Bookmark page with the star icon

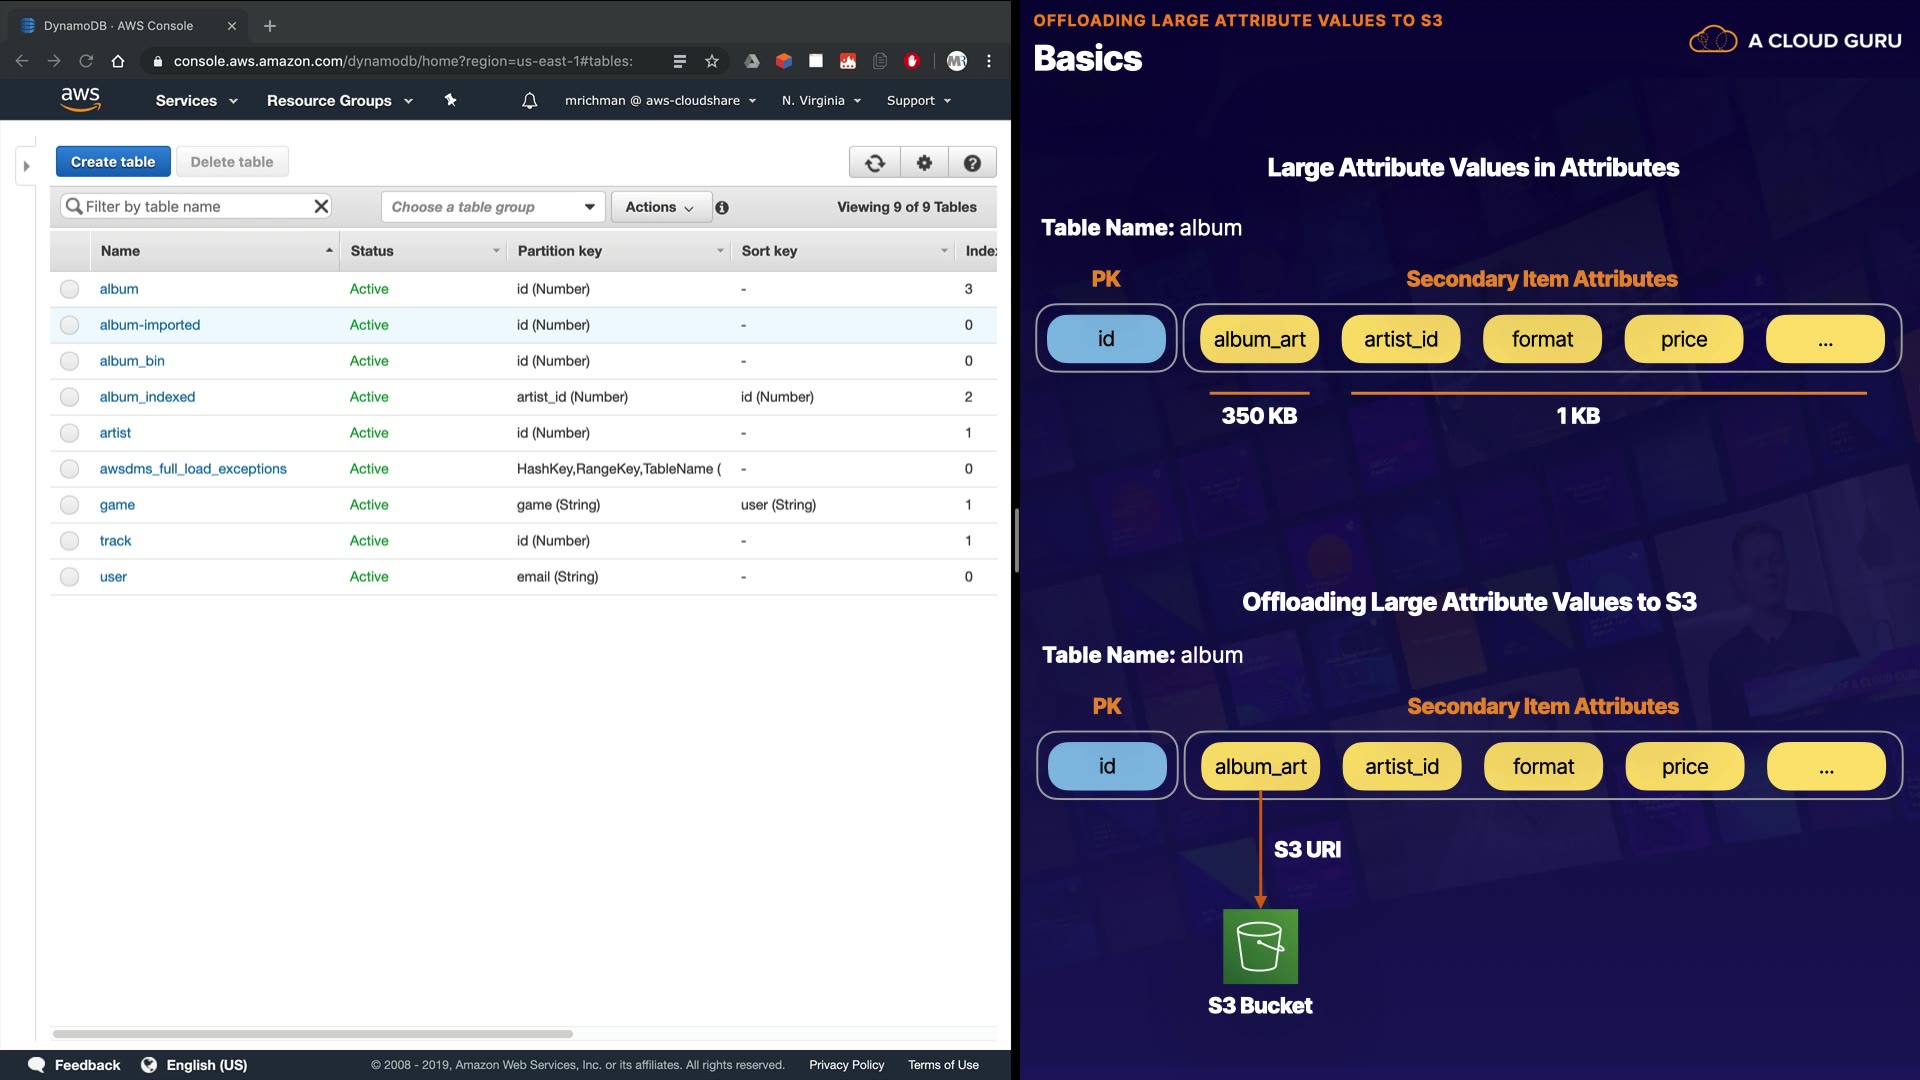(x=712, y=61)
